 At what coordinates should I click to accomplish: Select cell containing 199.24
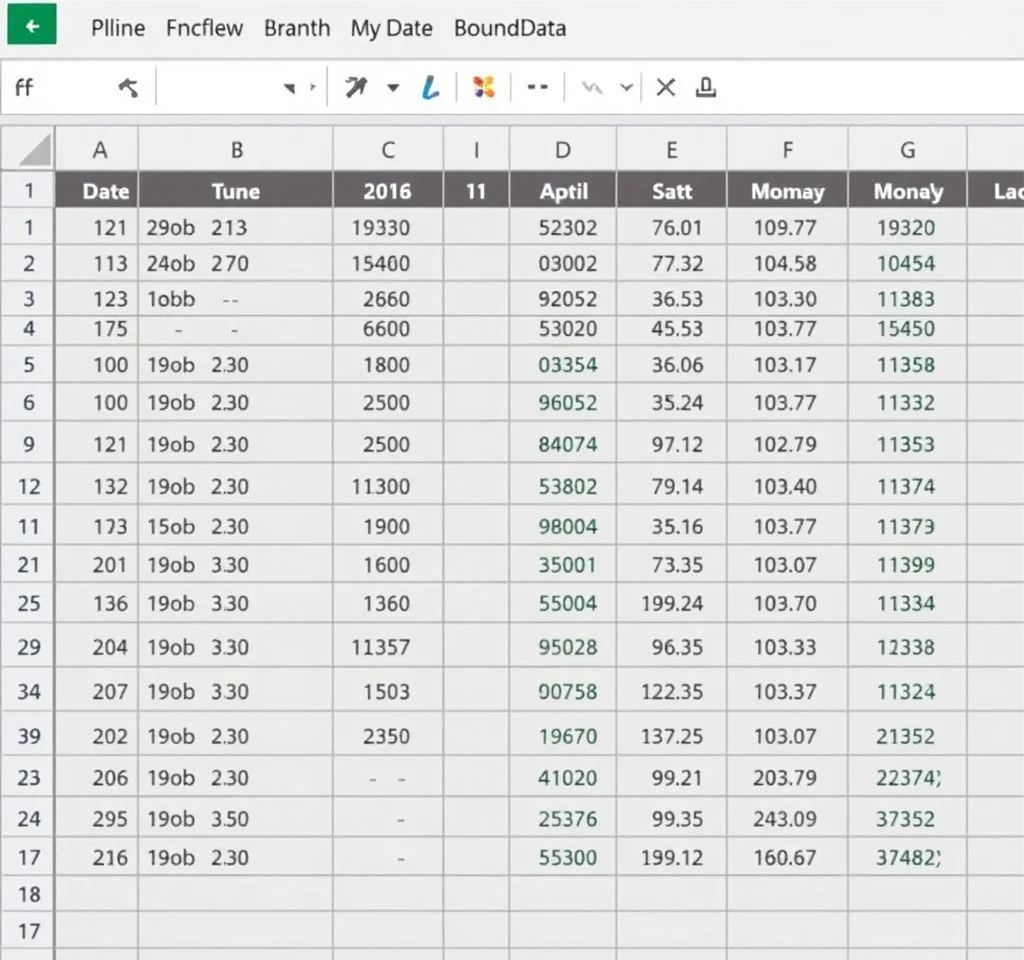[x=671, y=603]
